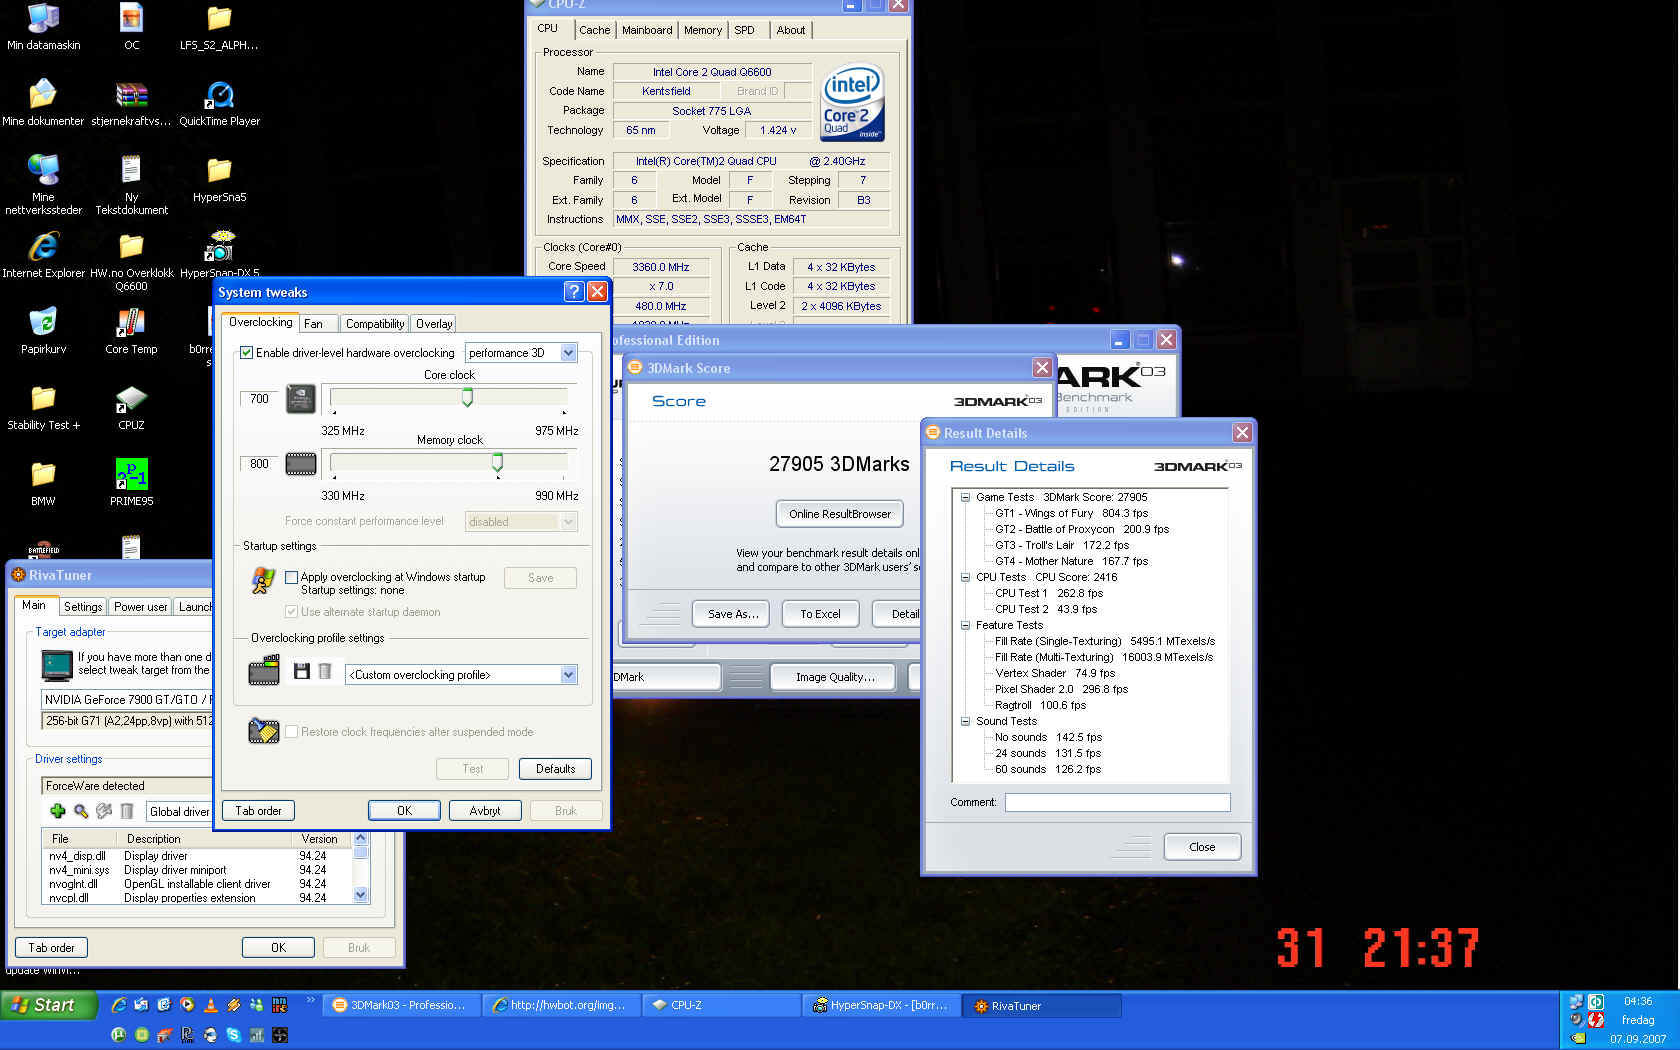This screenshot has width=1680, height=1050.
Task: Delete the overclocking profile with trash icon
Action: pyautogui.click(x=325, y=671)
